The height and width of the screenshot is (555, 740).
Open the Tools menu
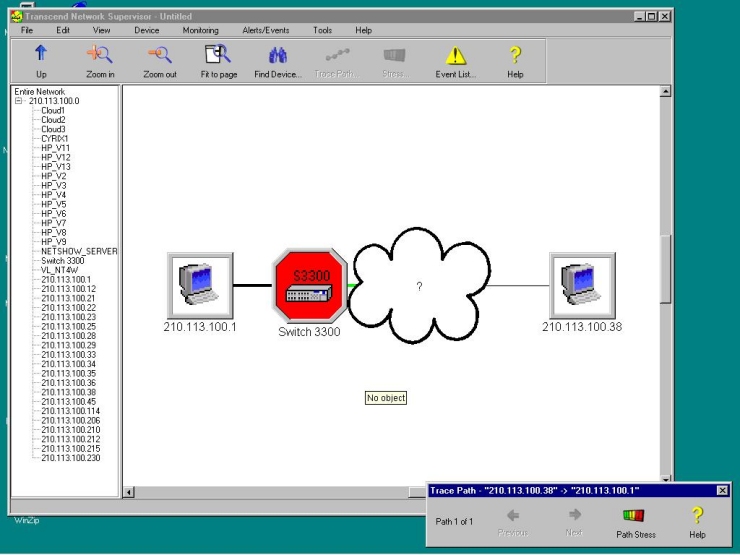[x=322, y=30]
